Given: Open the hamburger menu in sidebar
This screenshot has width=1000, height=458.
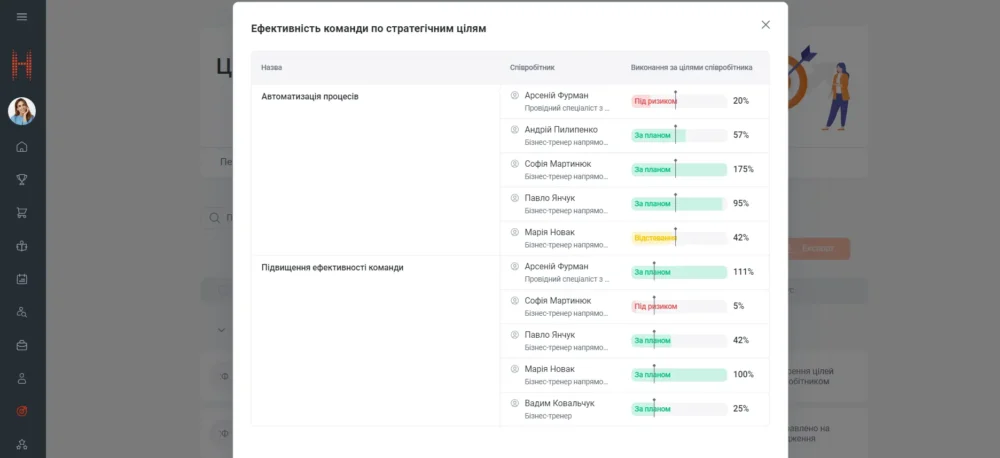Looking at the screenshot, I should pos(22,17).
